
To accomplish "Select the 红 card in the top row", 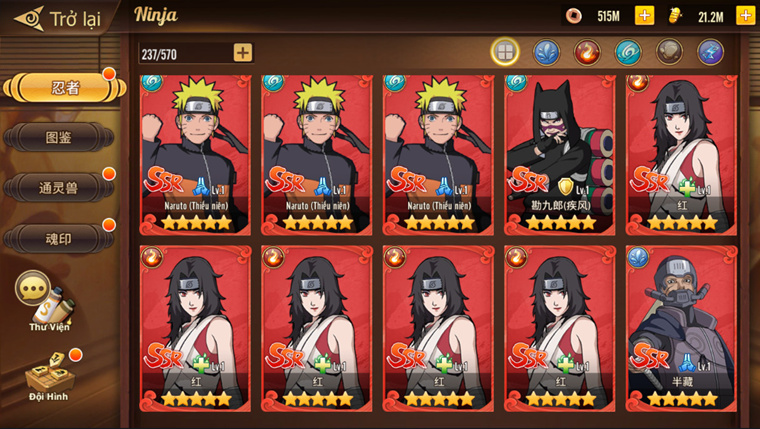I will [x=681, y=155].
